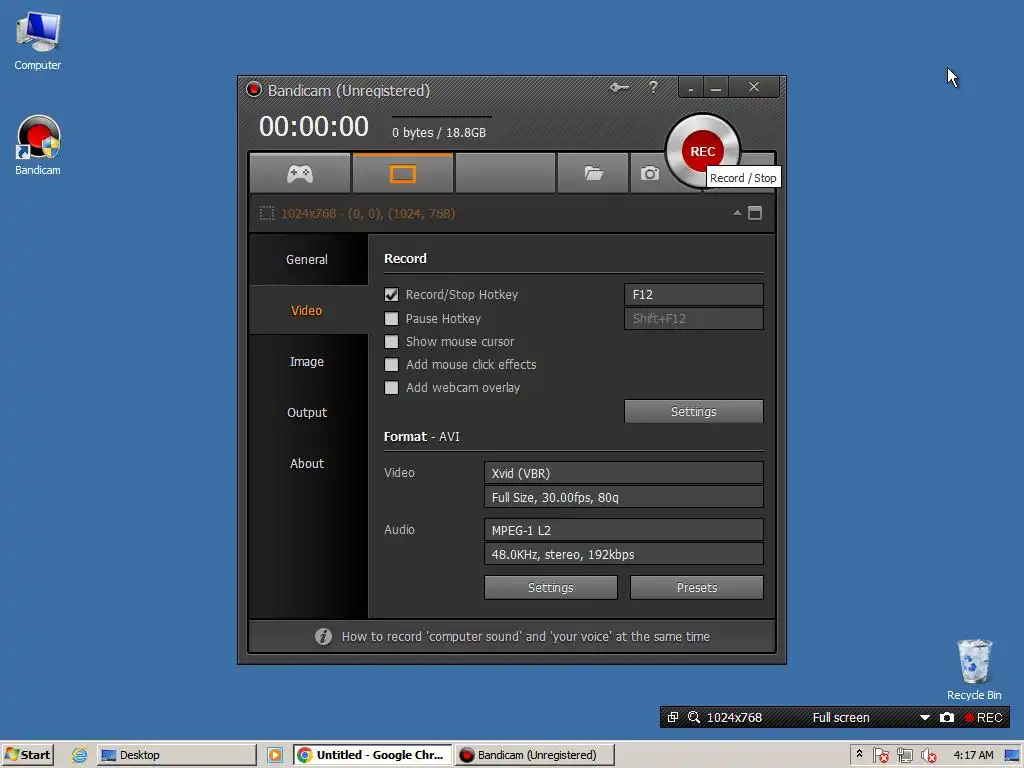Click the Record section Settings button

(x=694, y=411)
